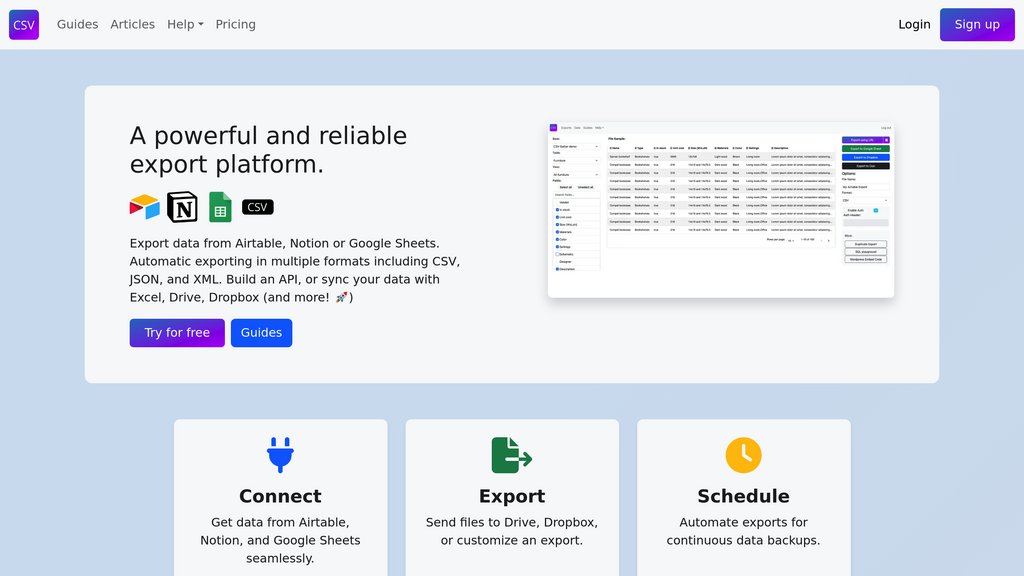Open the Guides nav link
1024x576 pixels.
point(77,24)
